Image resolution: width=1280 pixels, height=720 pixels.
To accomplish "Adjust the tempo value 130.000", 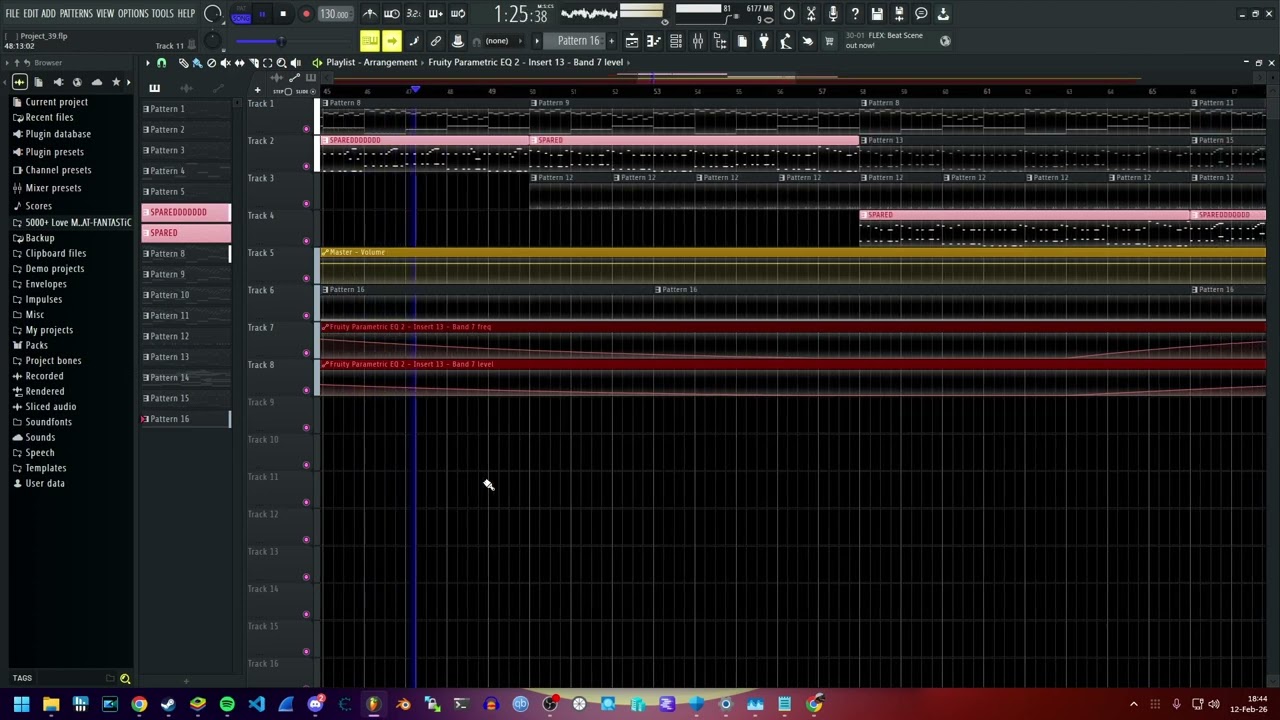I will click(x=335, y=14).
